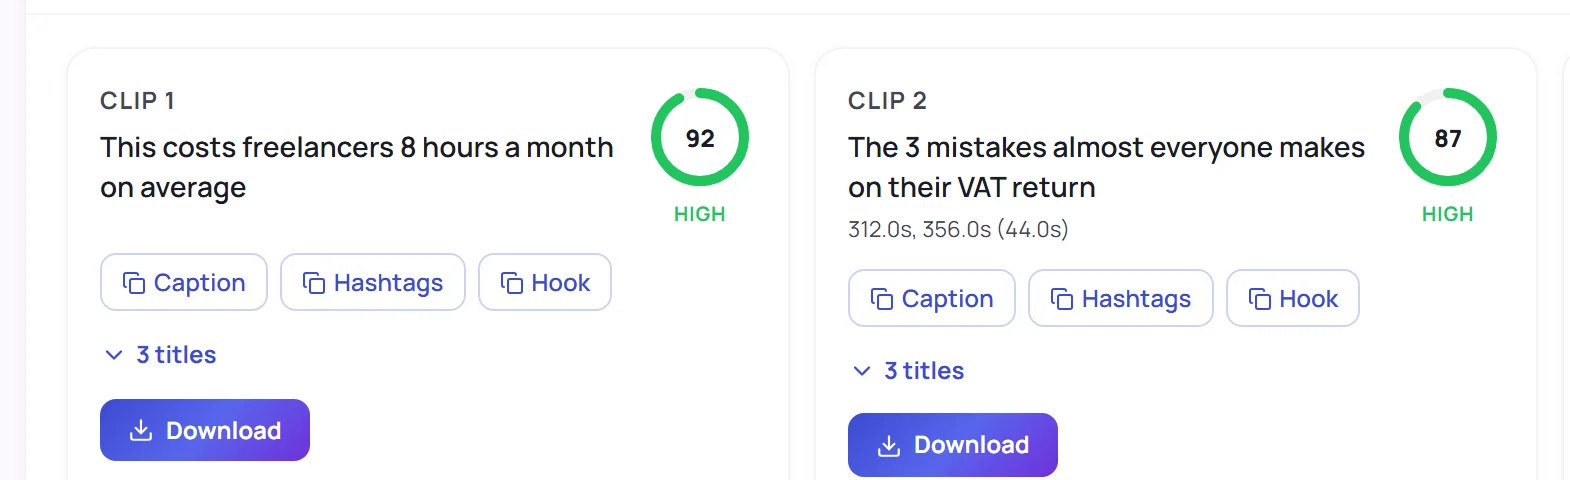
Task: Click the HIGH rating under score 92
Action: coord(700,214)
